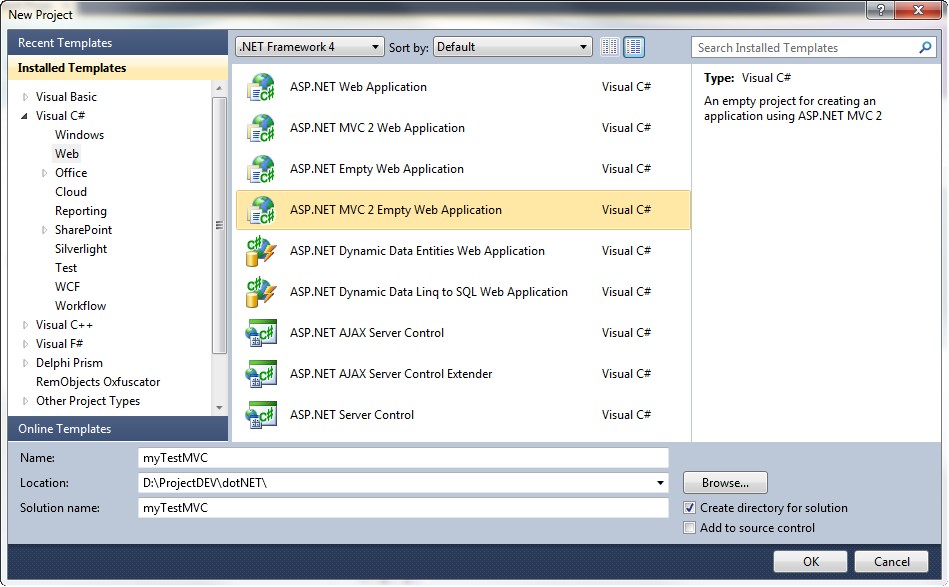Enable Add to source control
Screen dimensions: 949x587
coord(689,527)
